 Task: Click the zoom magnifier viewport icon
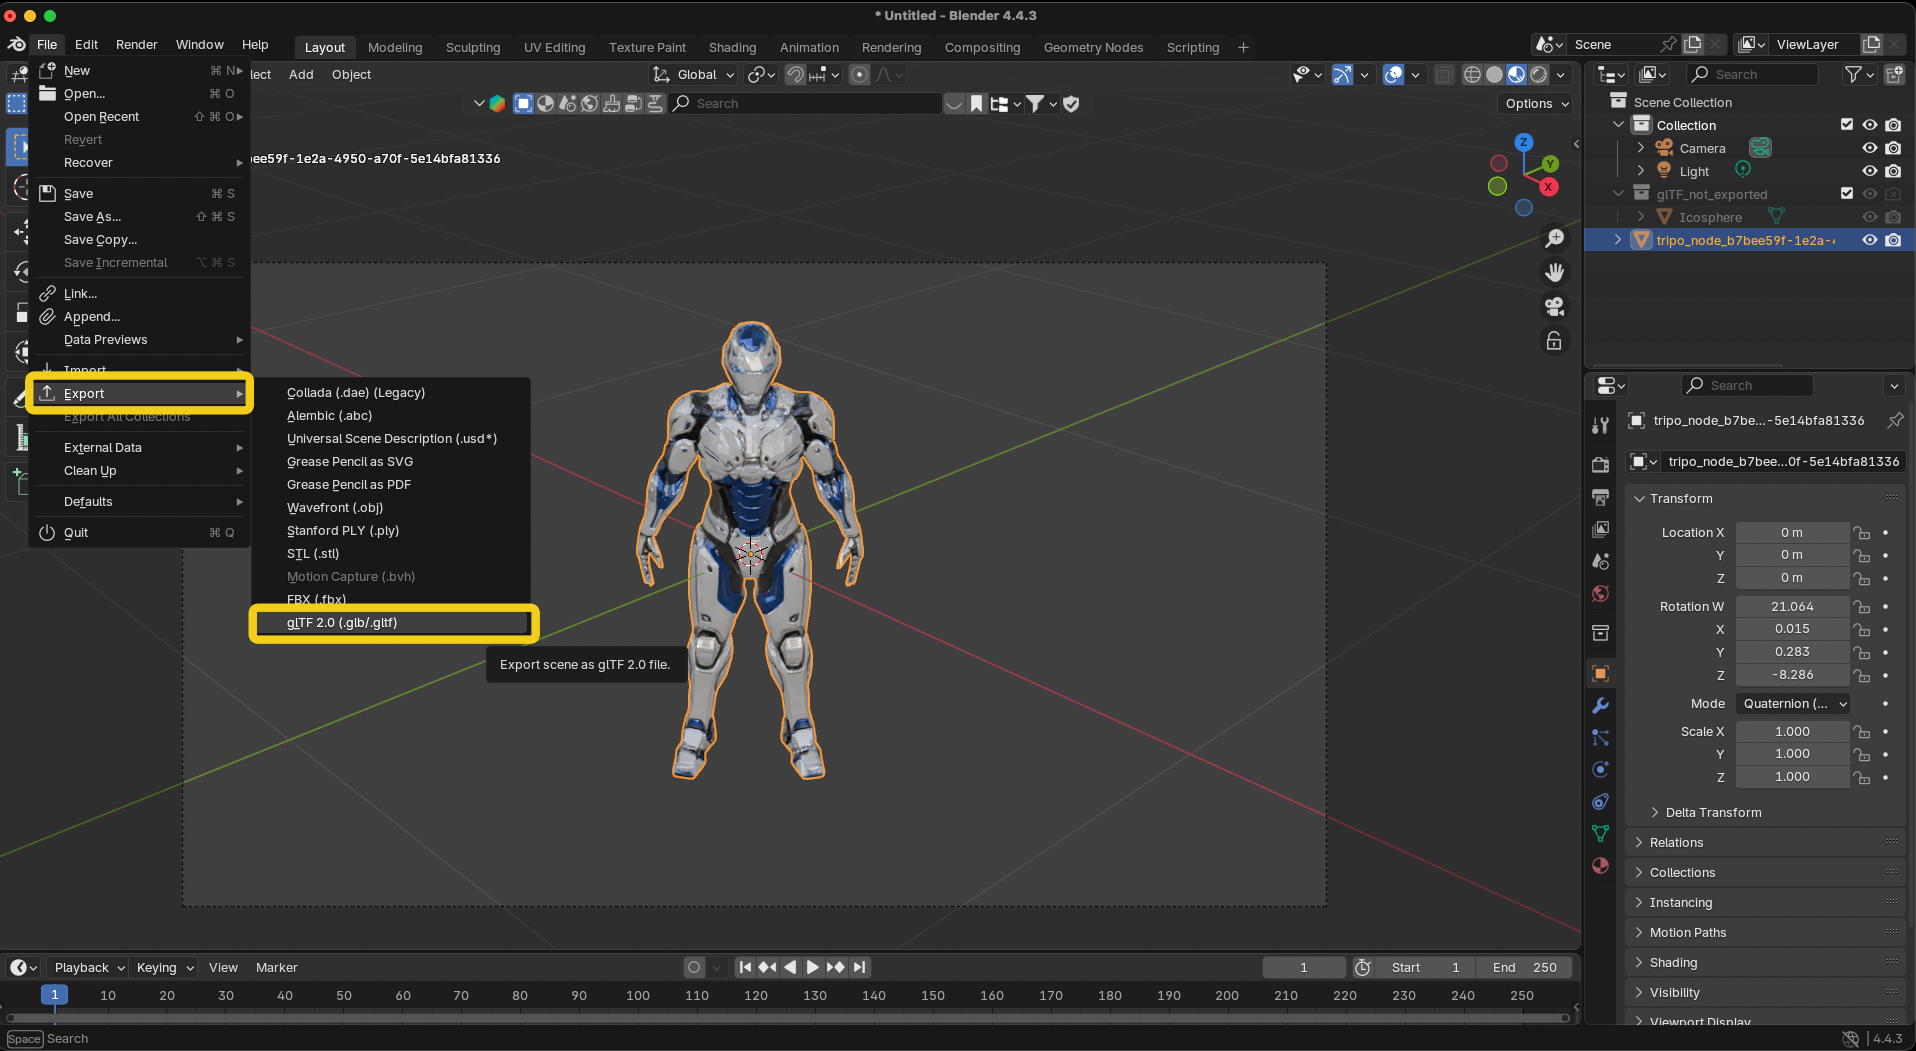click(x=1554, y=238)
